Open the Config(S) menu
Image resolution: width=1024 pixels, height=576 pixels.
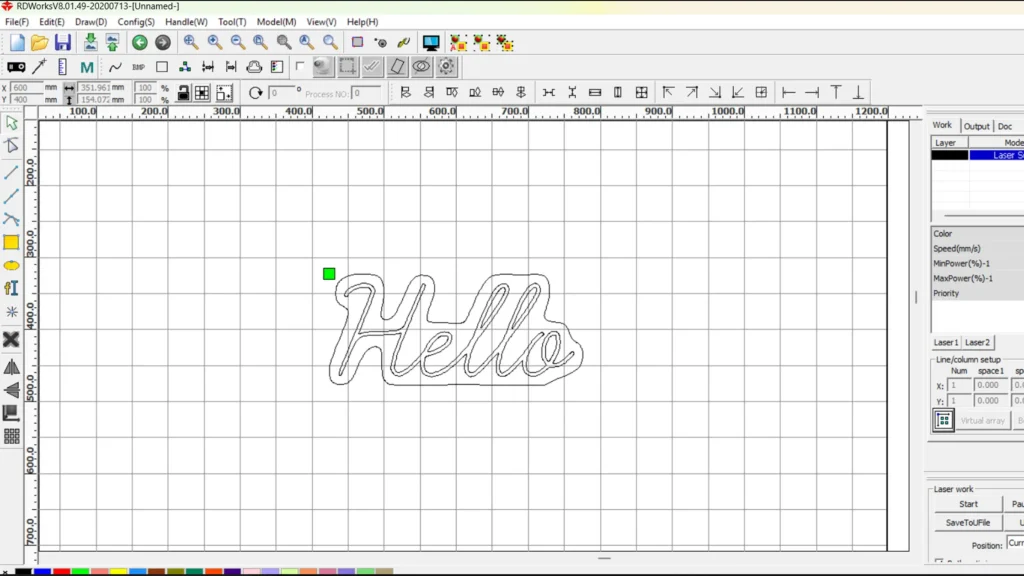[136, 22]
